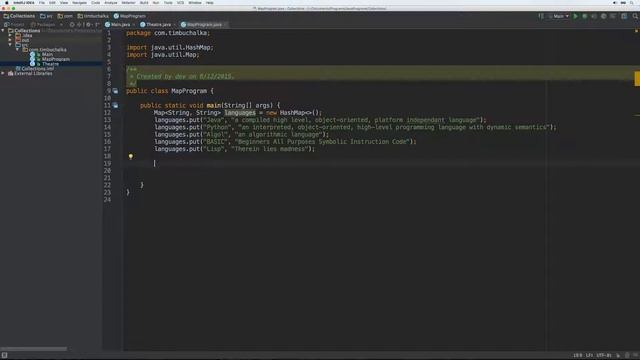Run the Main configuration with the green play button
The height and width of the screenshot is (360, 640).
(576, 16)
